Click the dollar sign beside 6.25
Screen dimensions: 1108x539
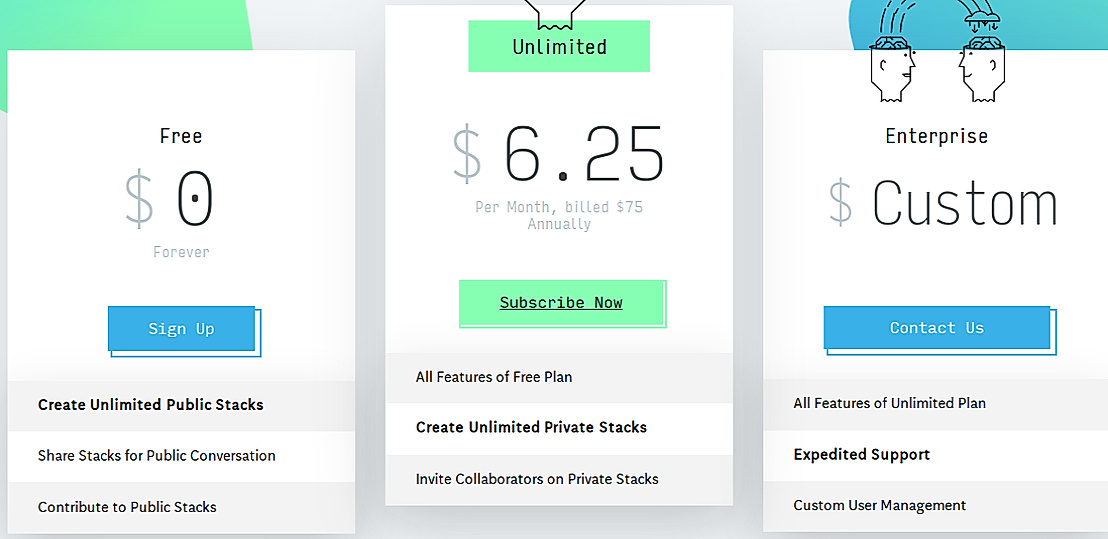tap(467, 153)
